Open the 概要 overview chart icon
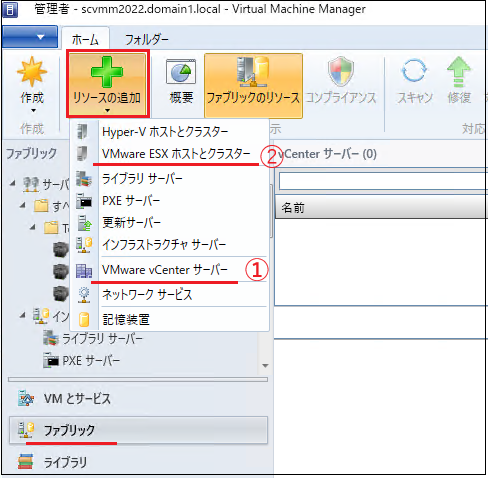 click(181, 72)
